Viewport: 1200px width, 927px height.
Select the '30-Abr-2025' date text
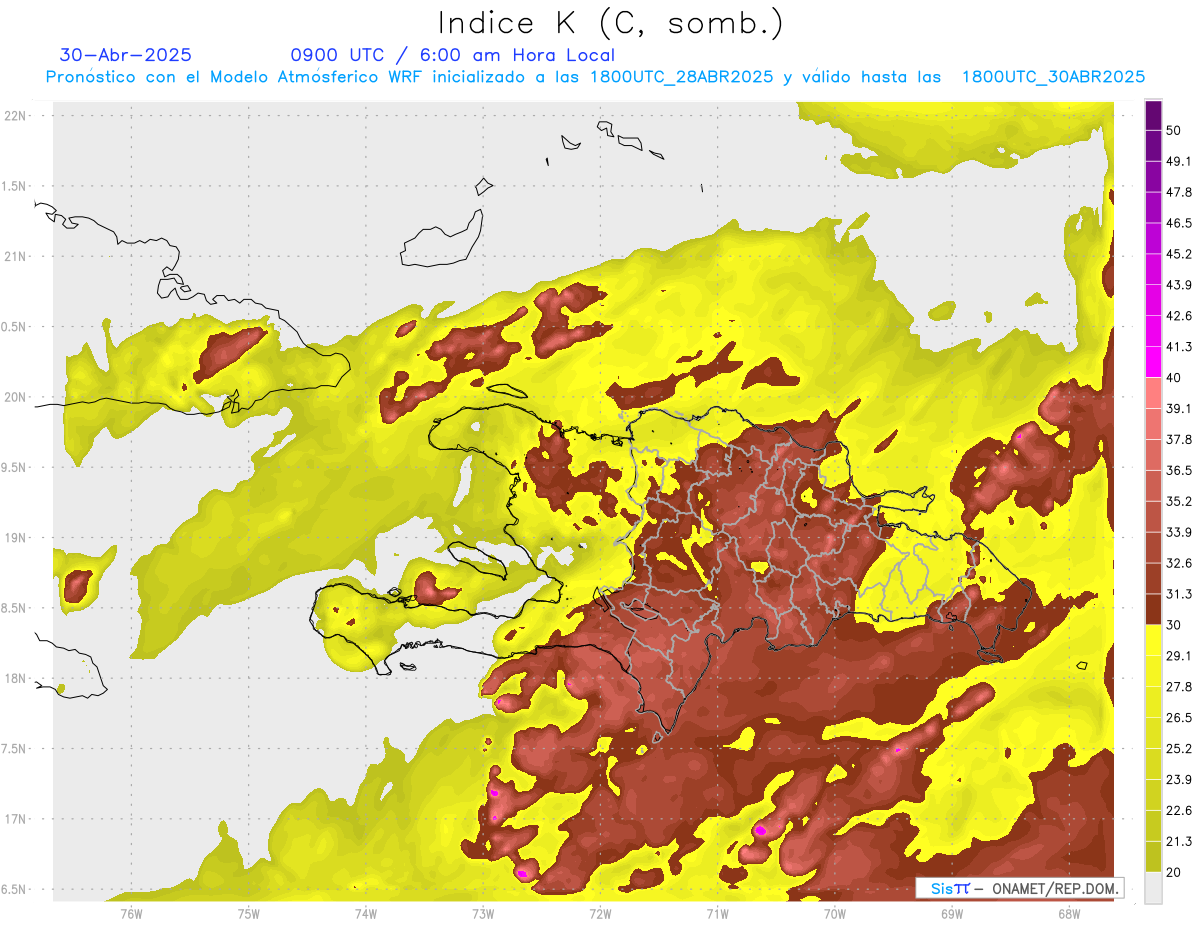125,55
